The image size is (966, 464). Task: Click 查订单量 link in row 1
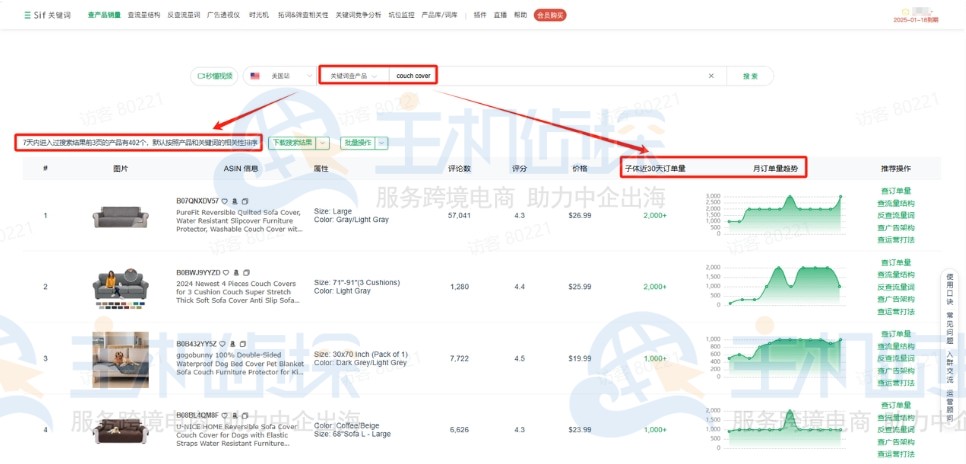click(x=896, y=191)
